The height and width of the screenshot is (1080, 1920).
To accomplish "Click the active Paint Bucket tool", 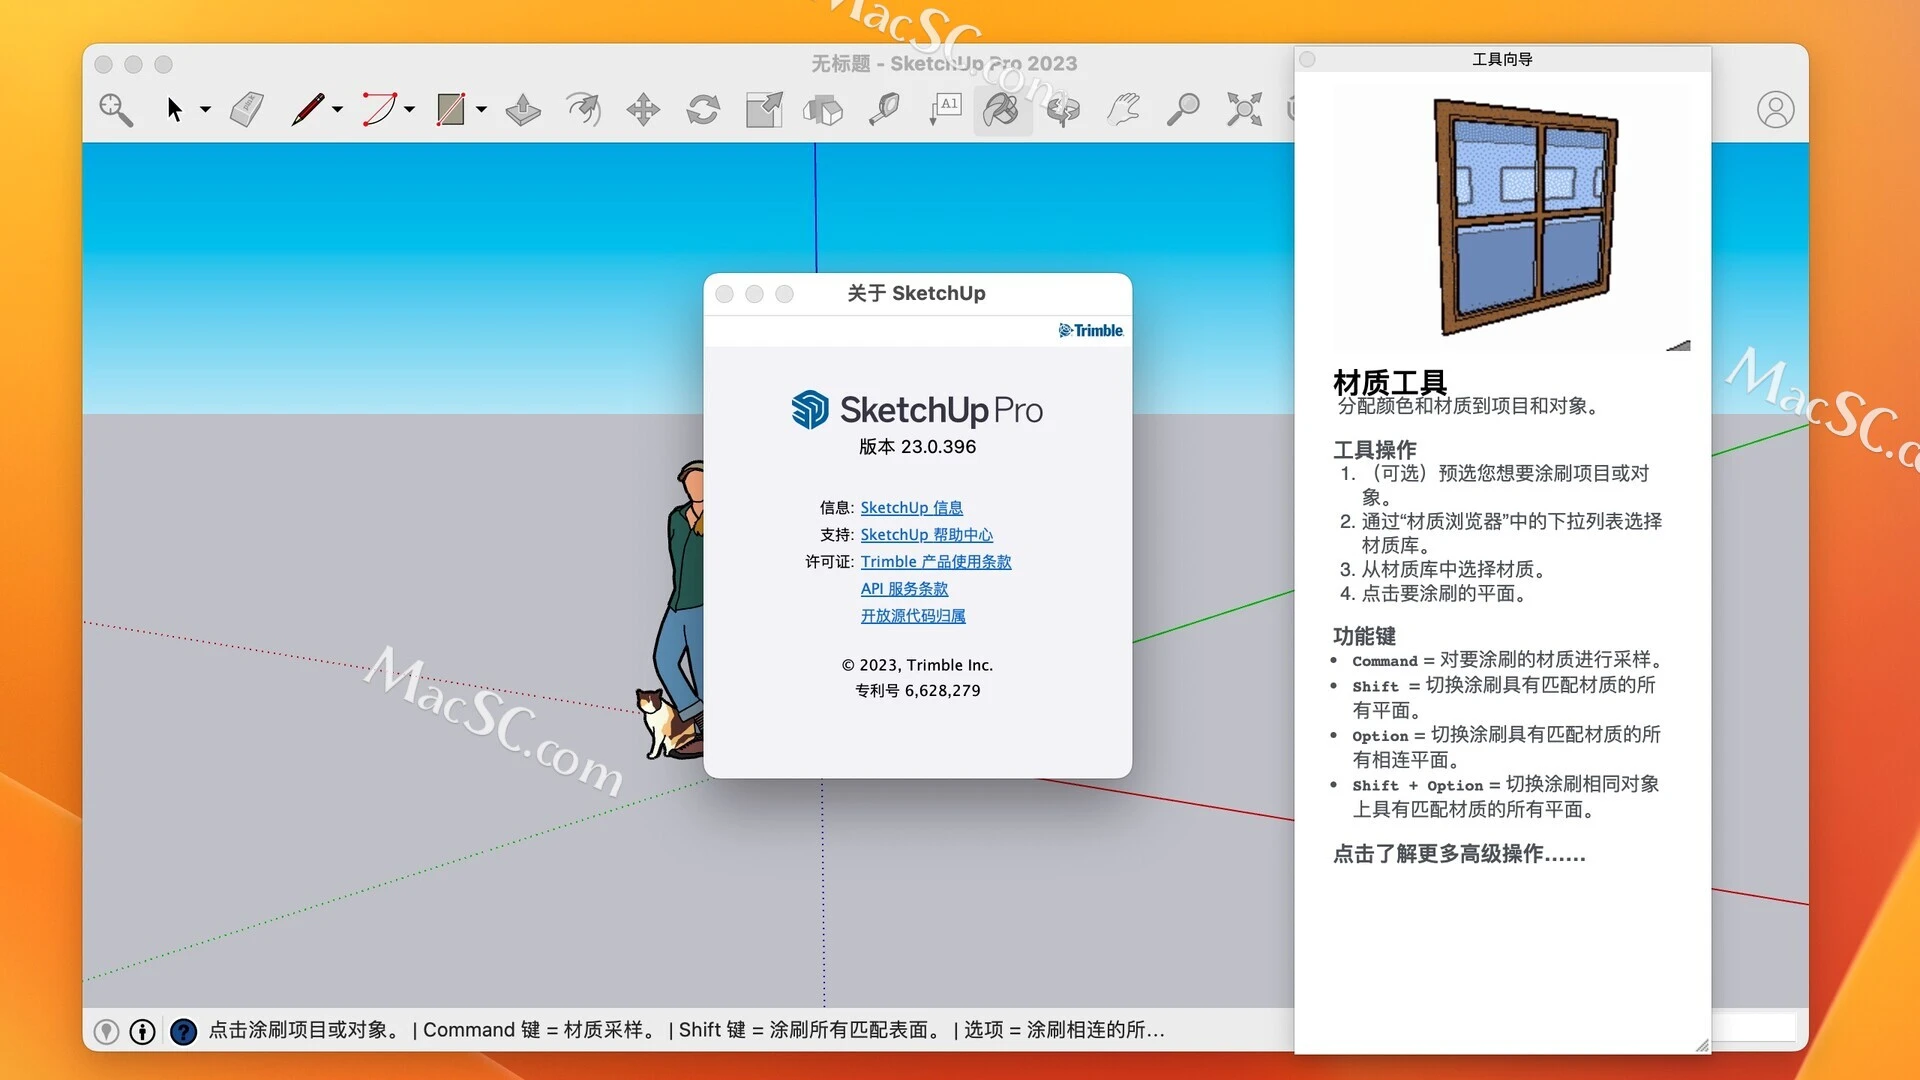I will click(1002, 110).
